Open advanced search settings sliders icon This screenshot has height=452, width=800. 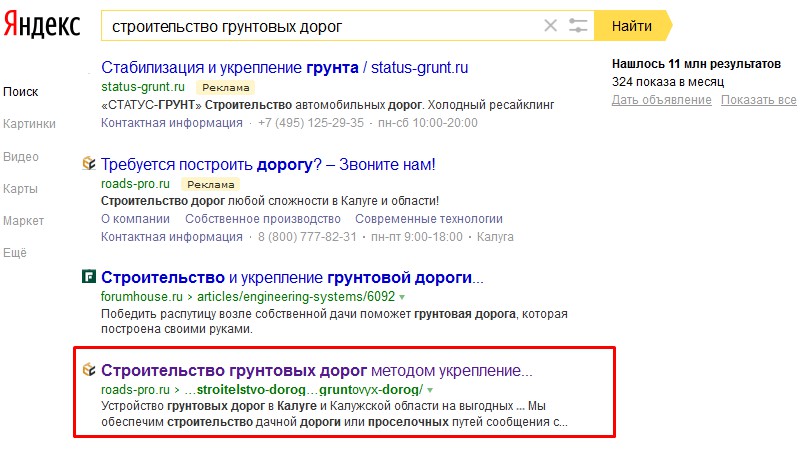pos(578,26)
